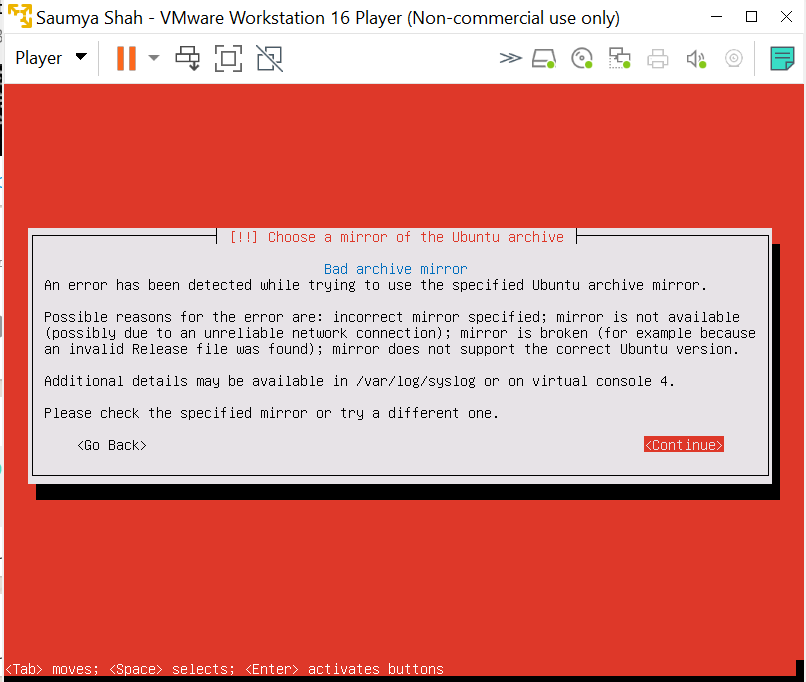
Task: Toggle Unity mode icon
Action: point(268,58)
